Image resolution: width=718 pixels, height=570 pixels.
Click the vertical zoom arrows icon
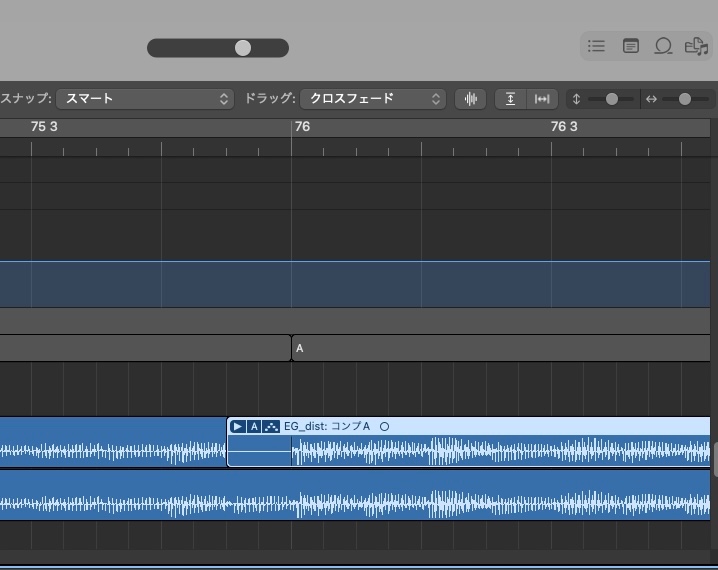click(576, 99)
